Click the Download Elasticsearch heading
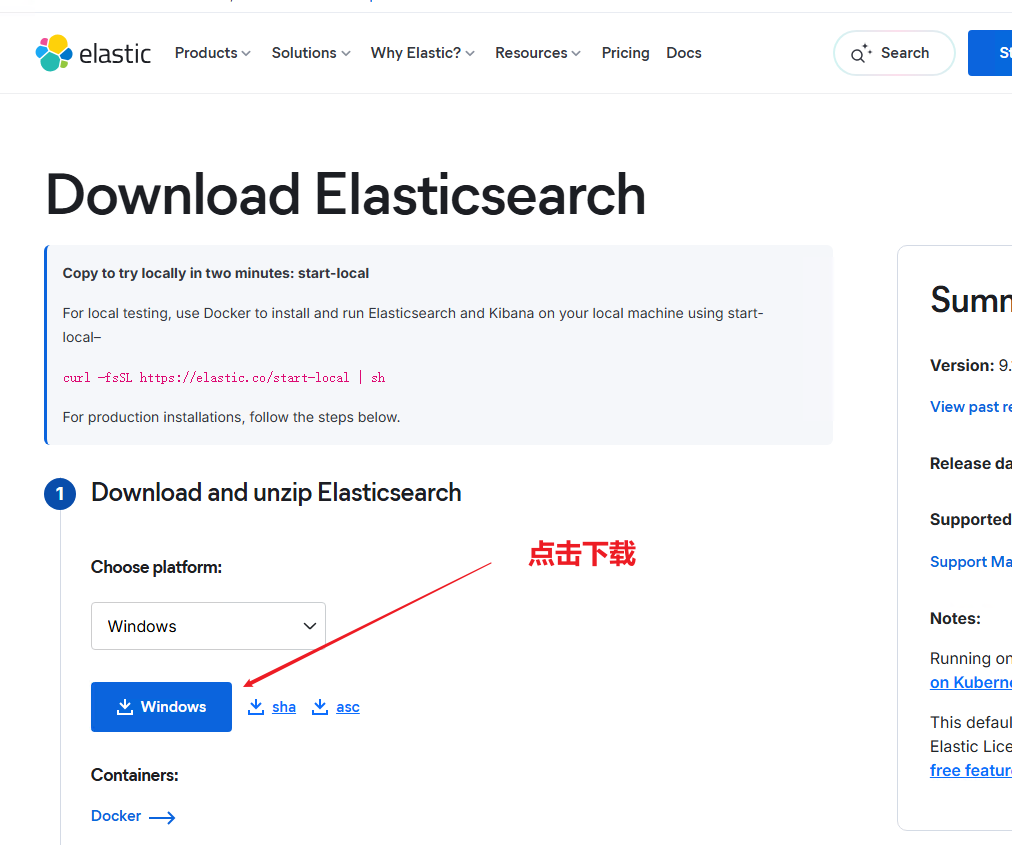This screenshot has width=1012, height=846. click(x=346, y=194)
